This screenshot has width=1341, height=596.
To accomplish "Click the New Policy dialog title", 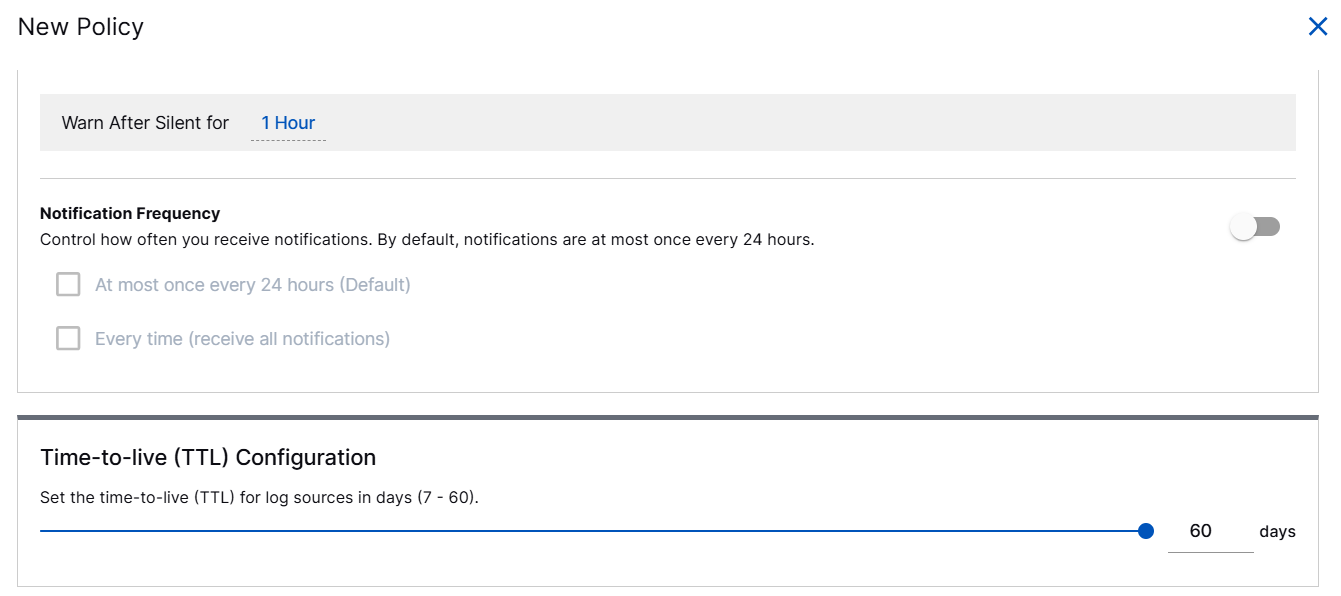I will tap(81, 27).
